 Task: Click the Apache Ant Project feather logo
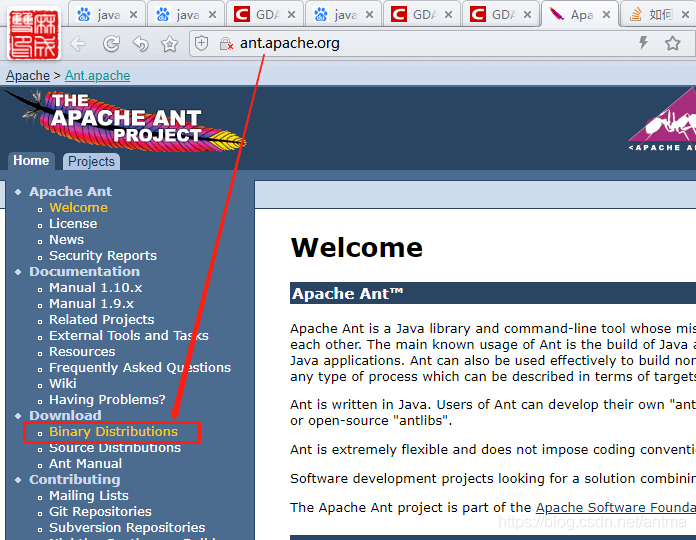click(x=125, y=120)
